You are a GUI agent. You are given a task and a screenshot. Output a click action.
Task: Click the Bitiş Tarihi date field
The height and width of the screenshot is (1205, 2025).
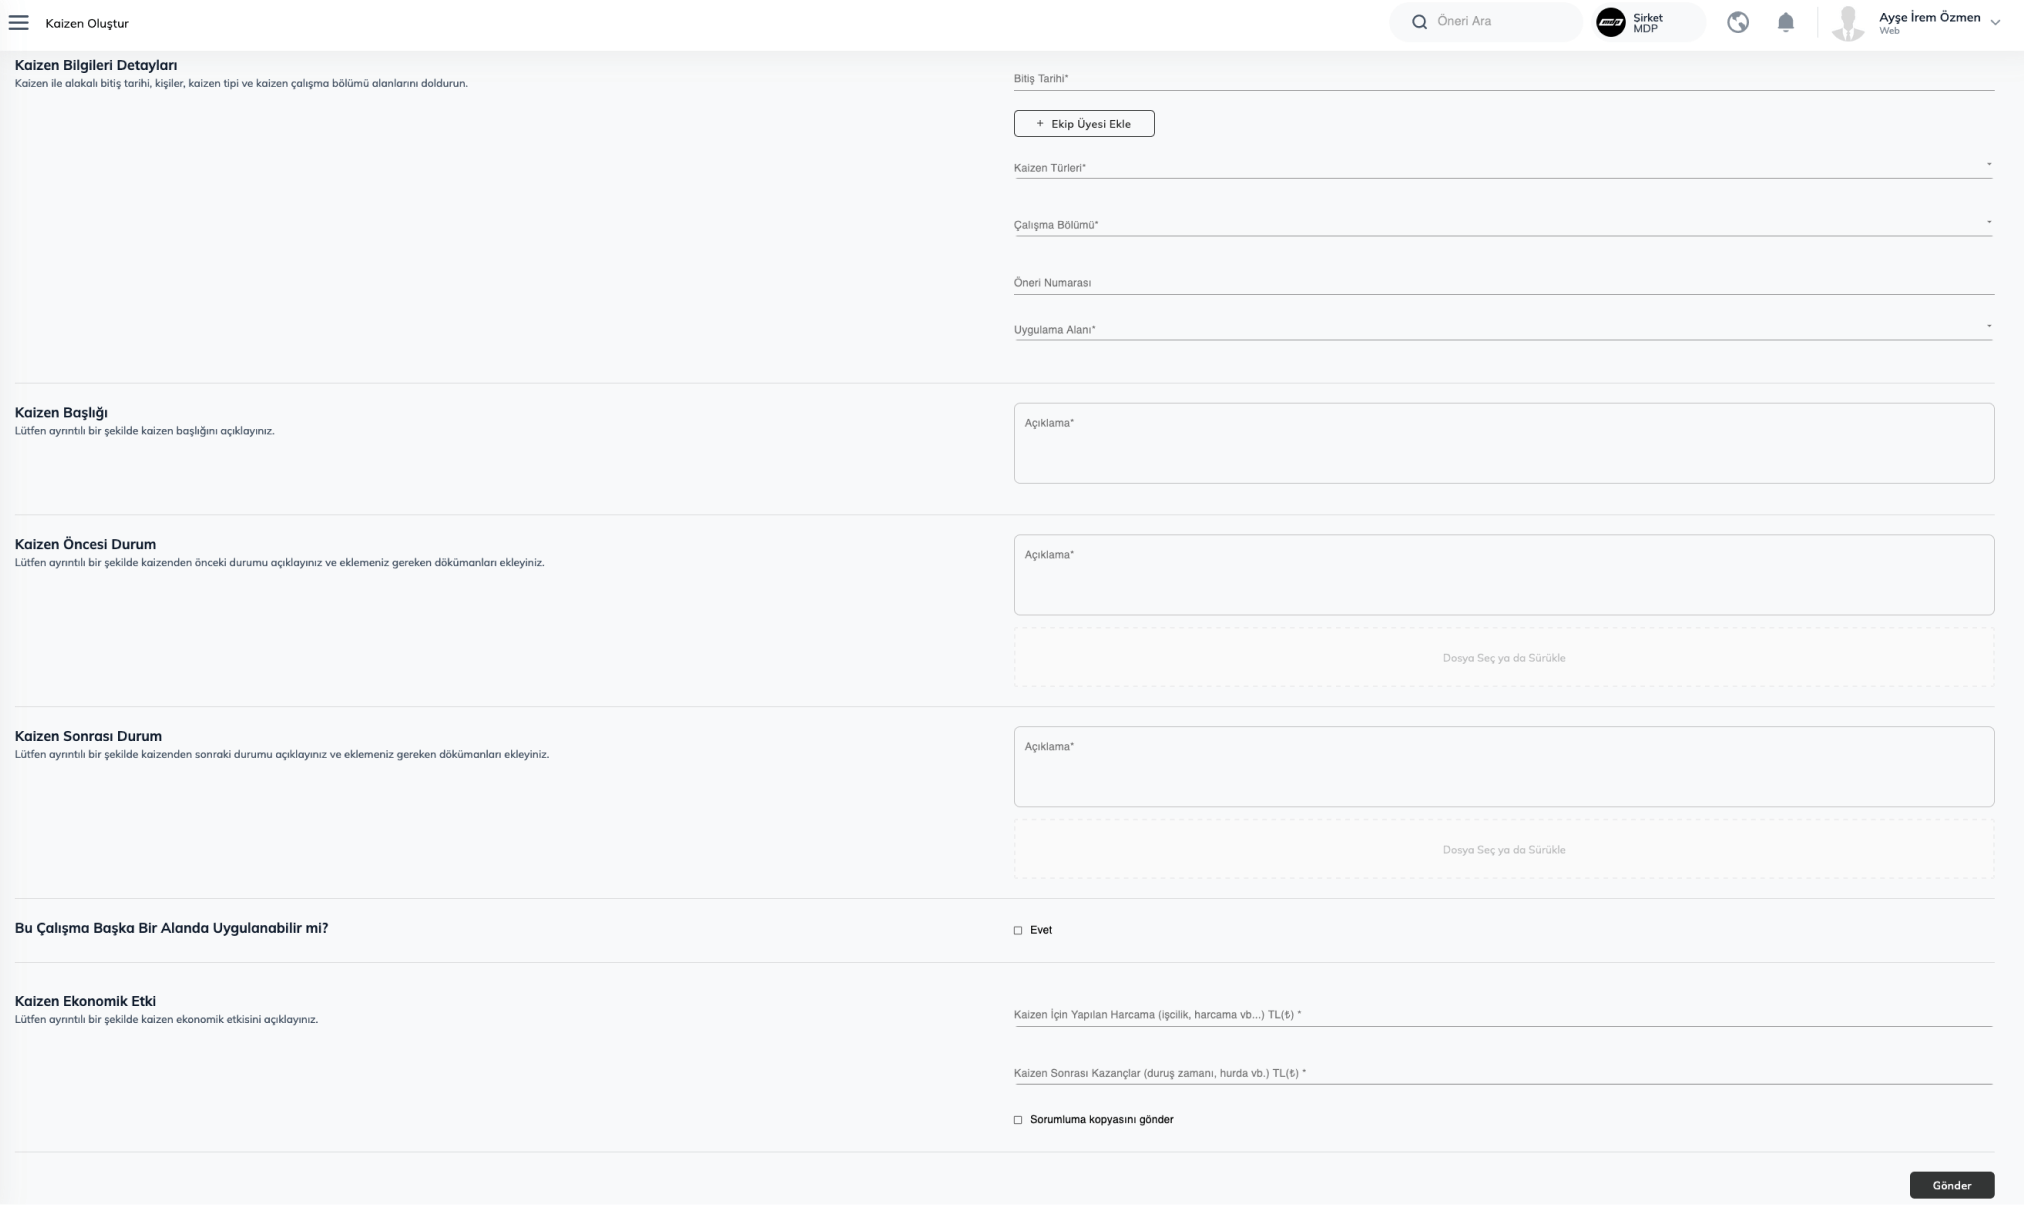1502,78
